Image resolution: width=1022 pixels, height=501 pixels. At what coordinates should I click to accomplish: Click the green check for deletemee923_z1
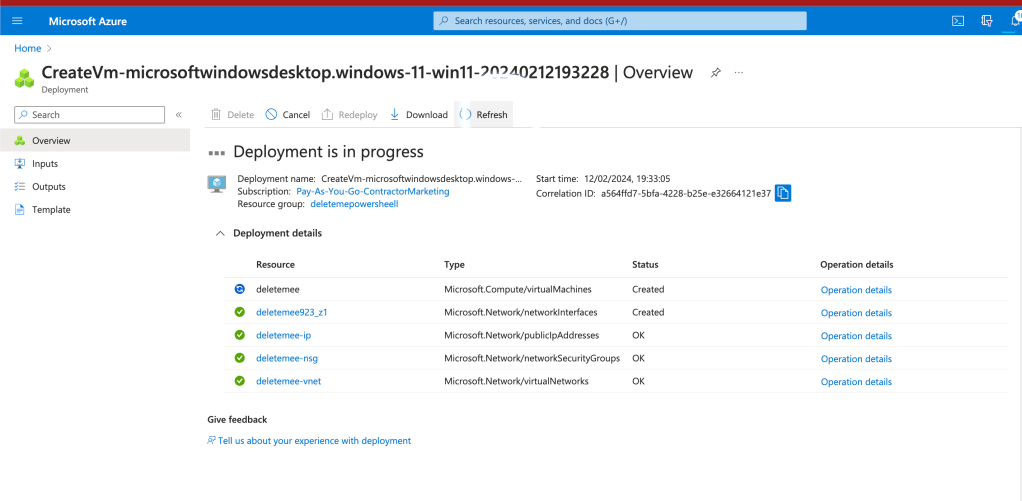(x=240, y=312)
